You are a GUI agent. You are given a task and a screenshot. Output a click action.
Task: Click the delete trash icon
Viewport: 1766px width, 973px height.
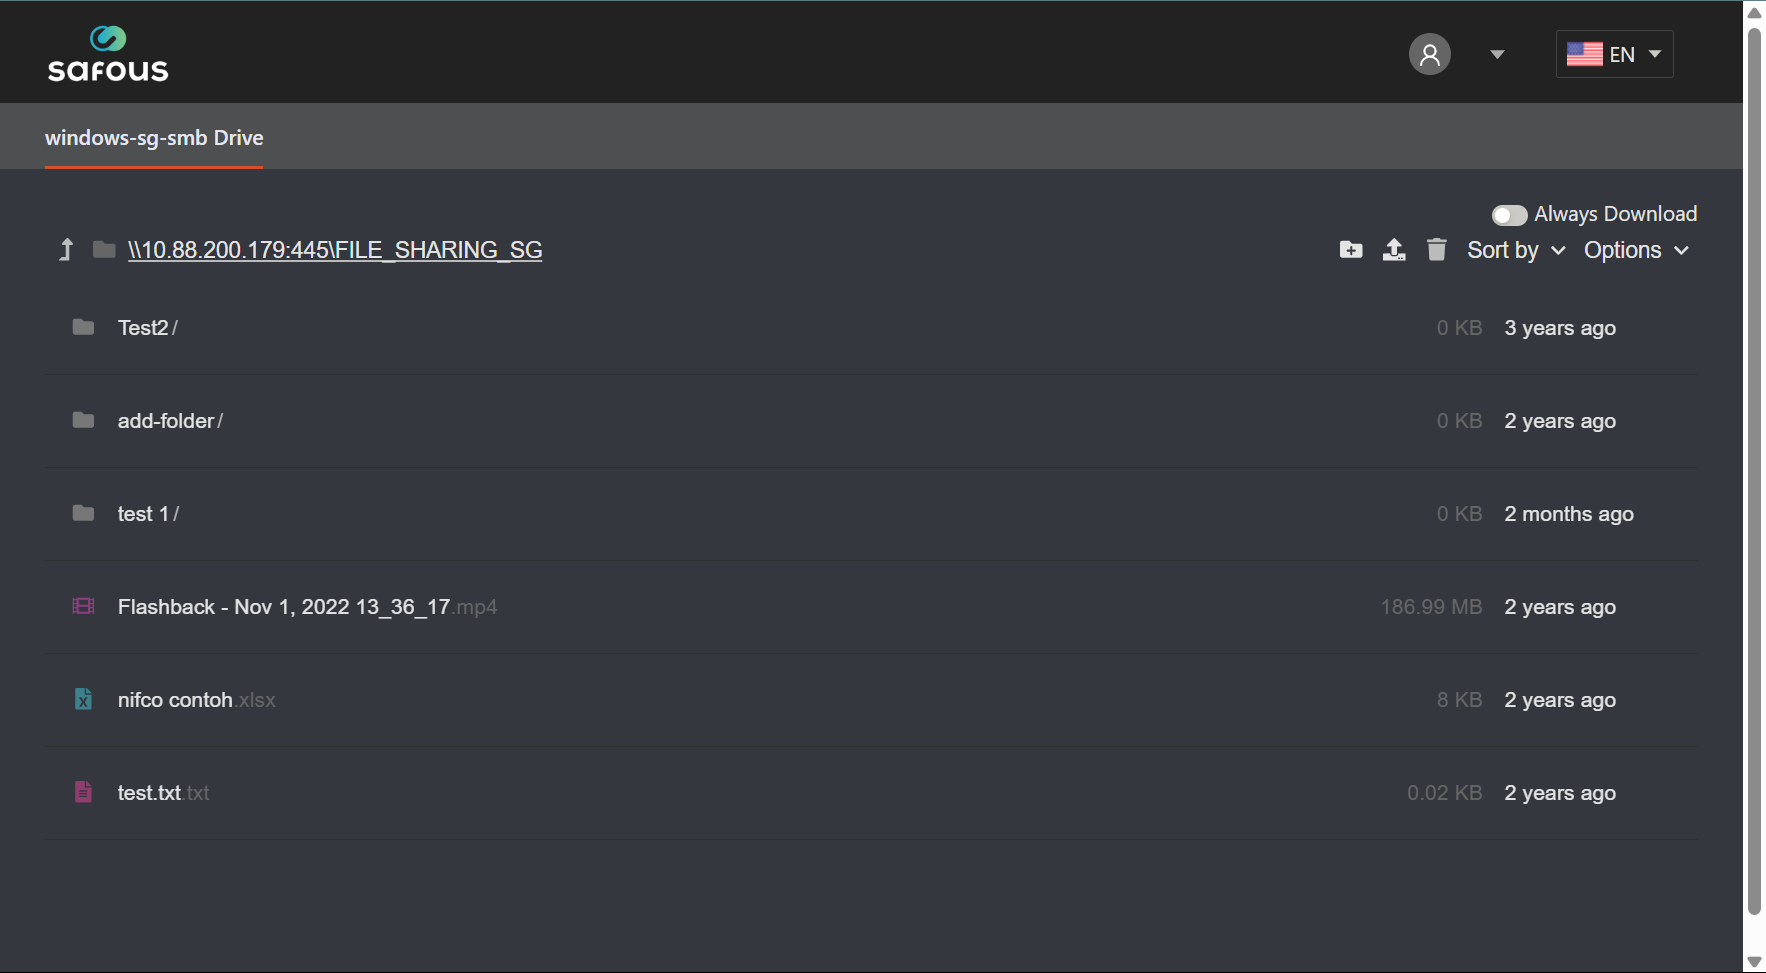(x=1437, y=250)
